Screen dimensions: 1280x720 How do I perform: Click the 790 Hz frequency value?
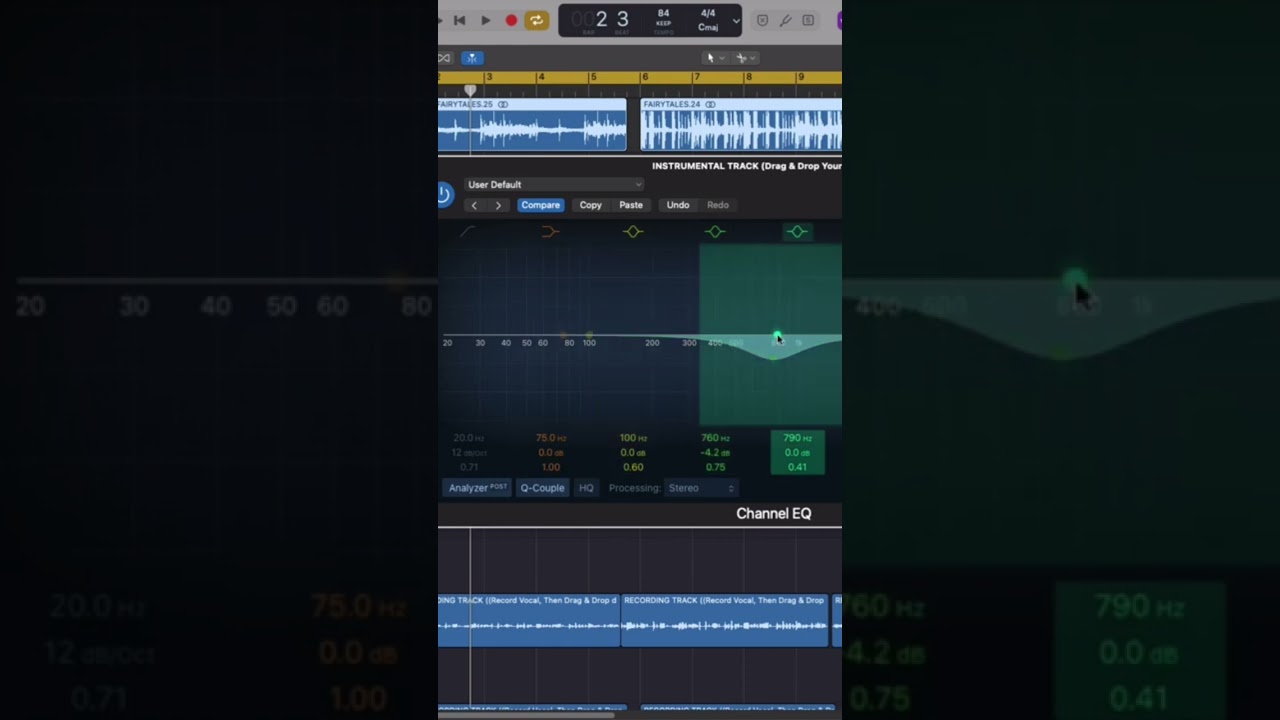[797, 438]
